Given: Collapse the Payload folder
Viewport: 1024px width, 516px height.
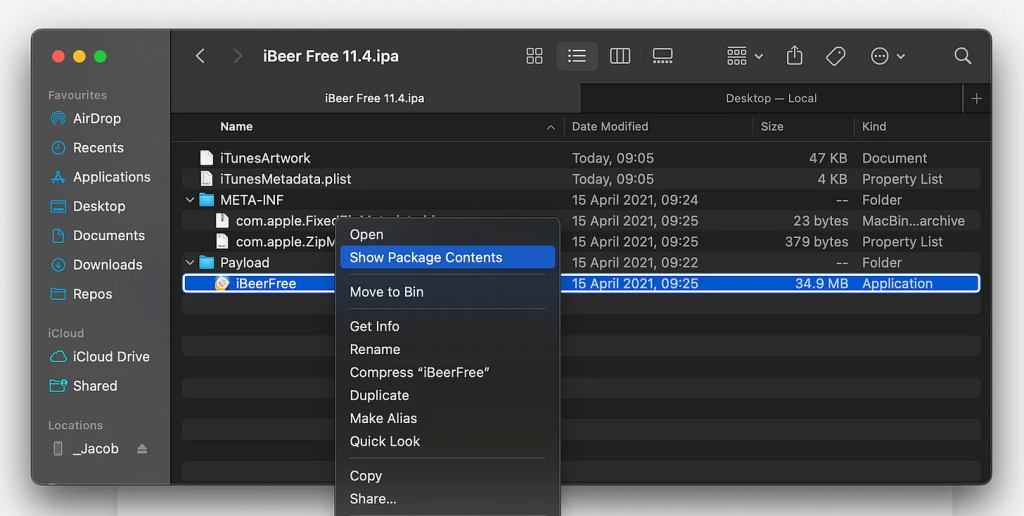Looking at the screenshot, I should pos(190,263).
